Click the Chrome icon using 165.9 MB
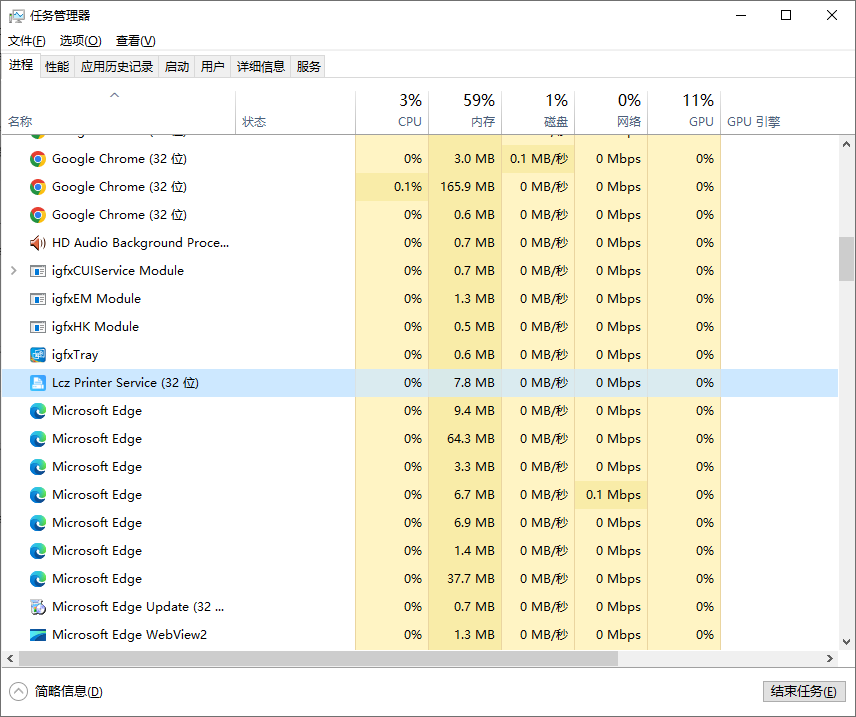 tap(38, 187)
